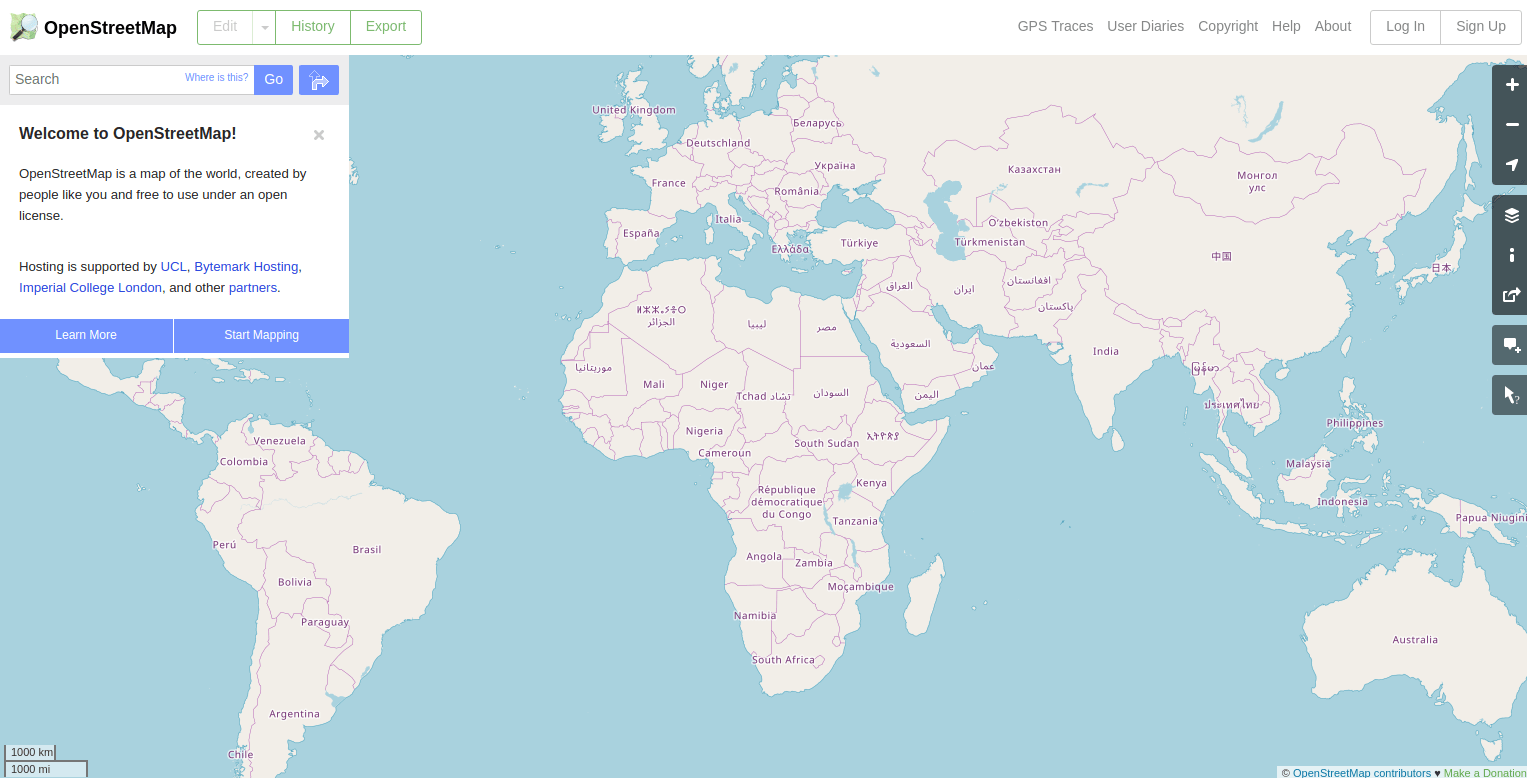
Task: Click the United Kingdom map label
Action: (634, 110)
